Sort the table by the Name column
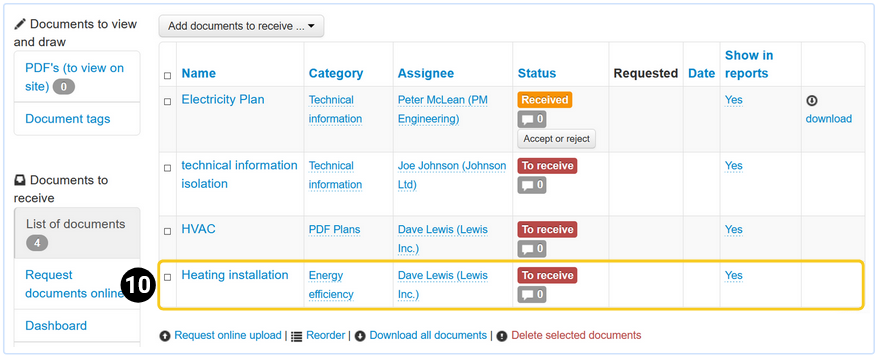 click(x=198, y=73)
